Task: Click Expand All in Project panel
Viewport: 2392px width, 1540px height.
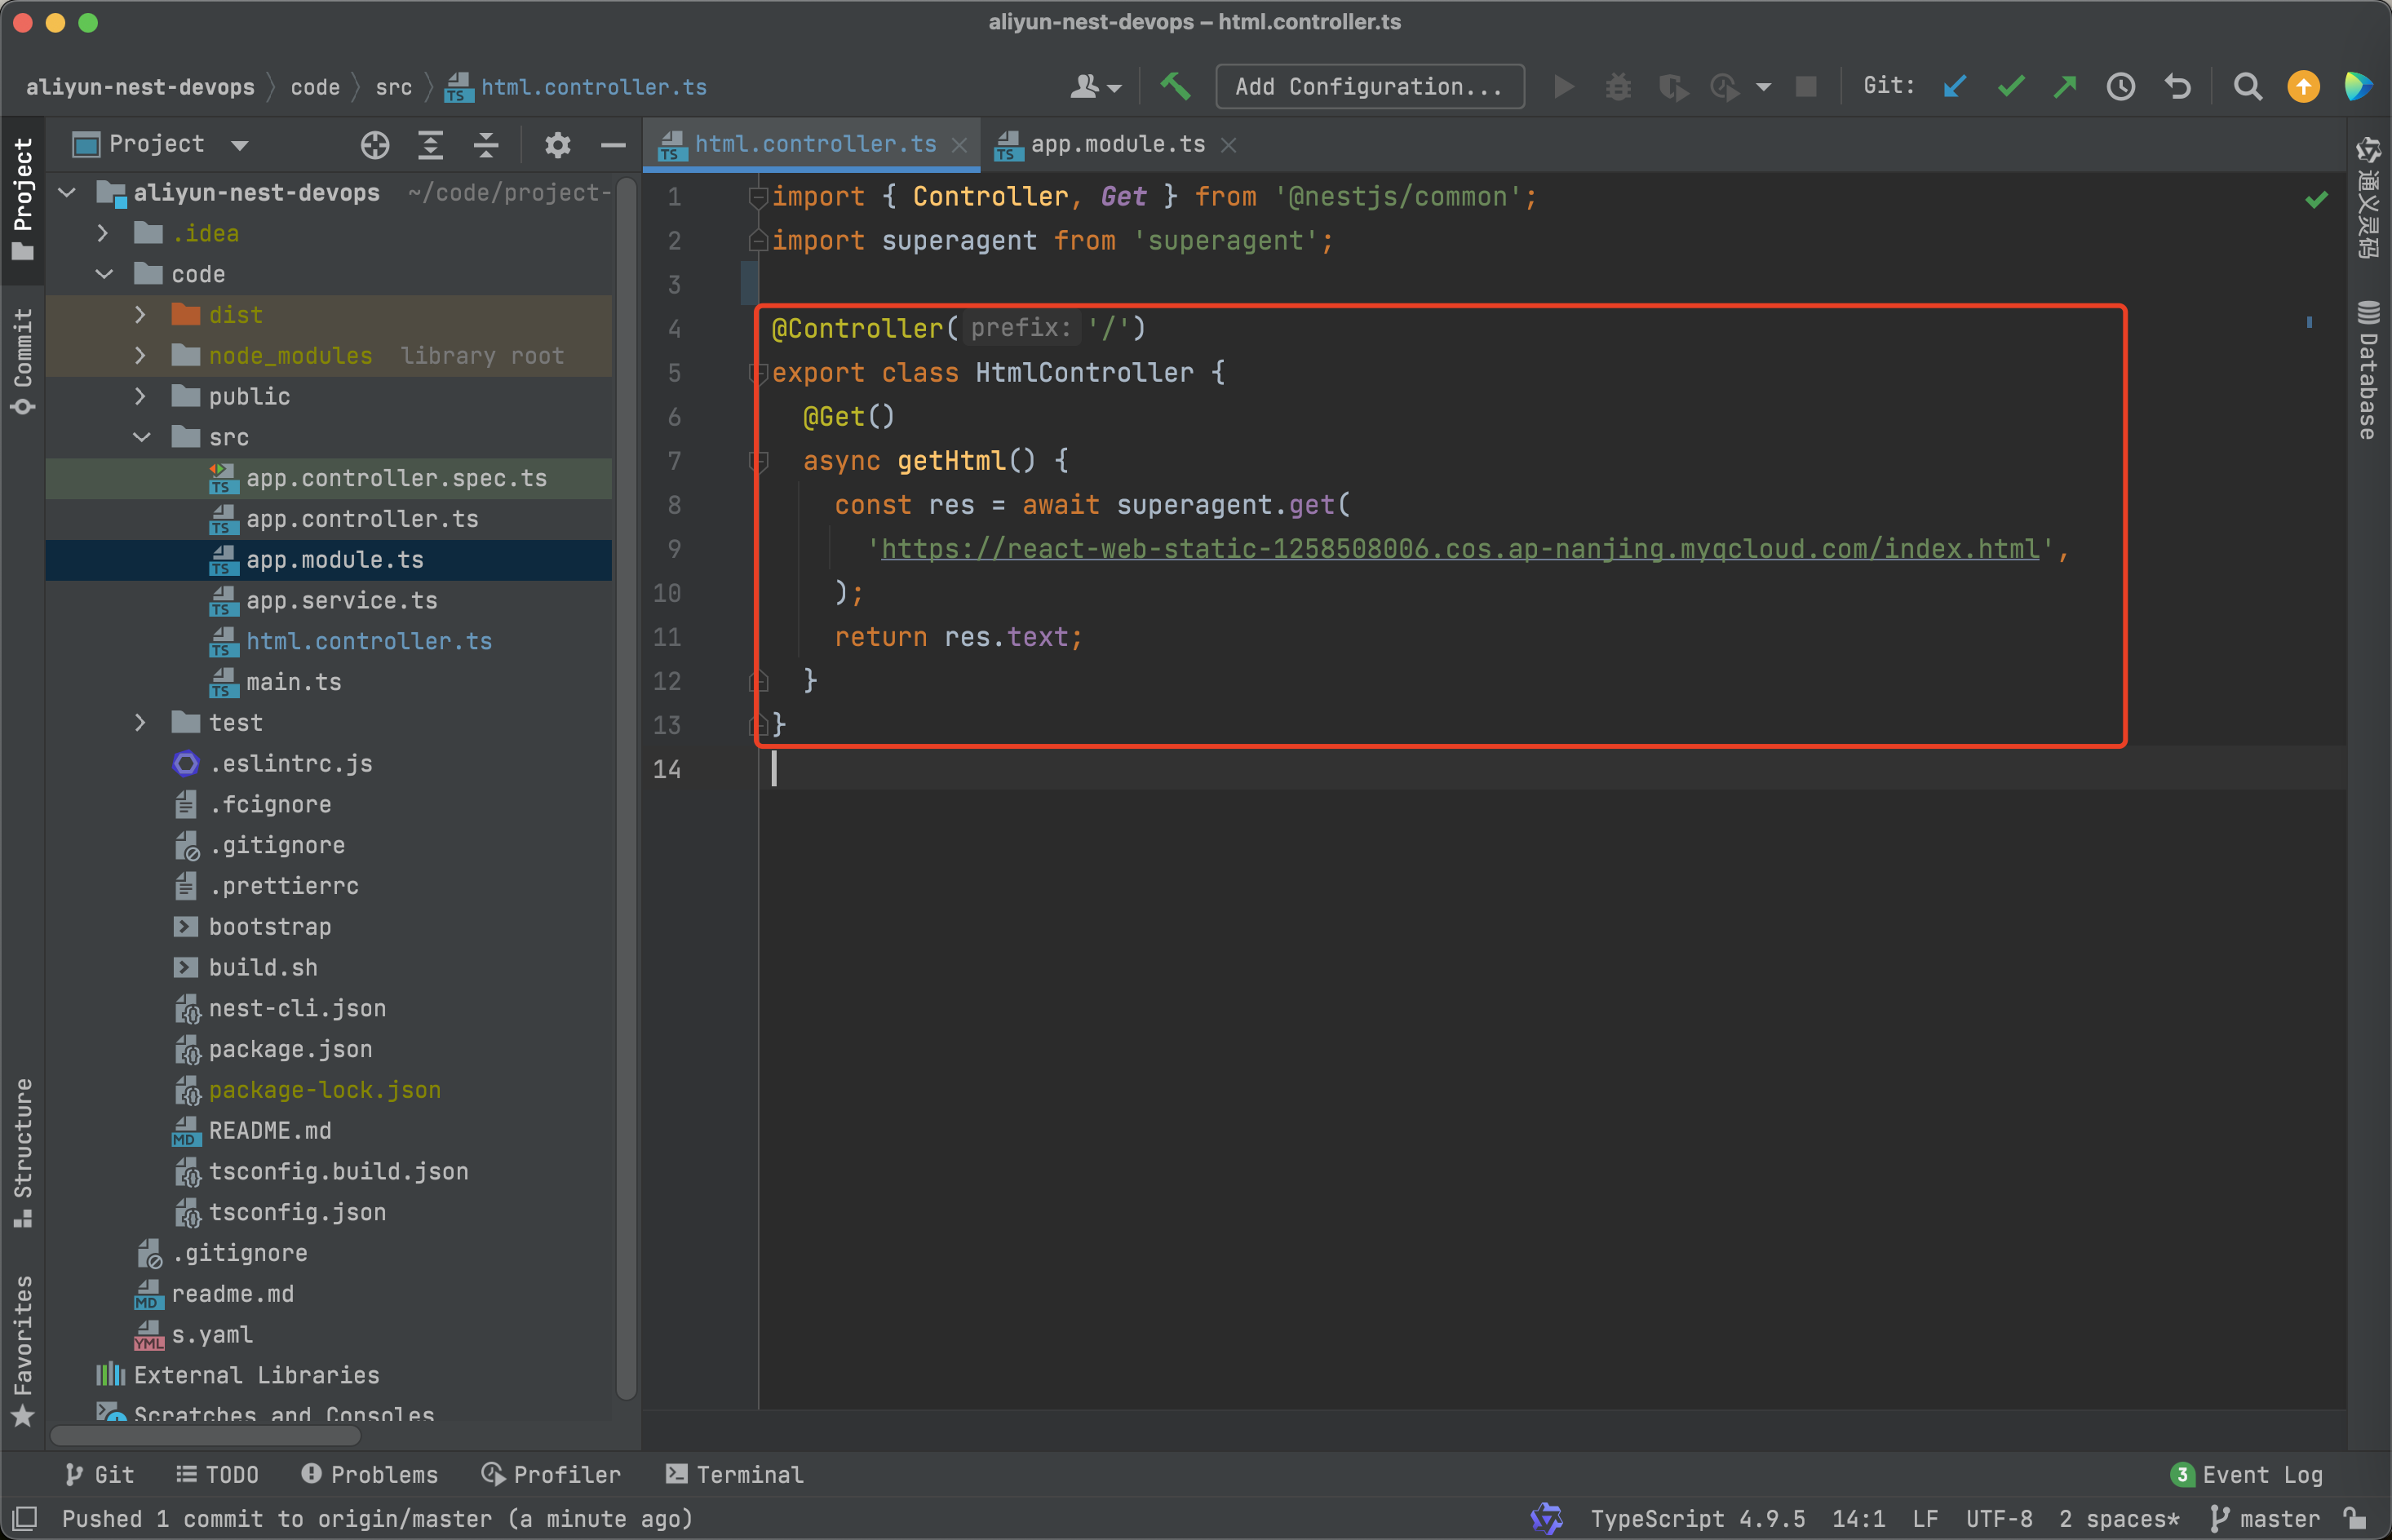Action: 430,145
